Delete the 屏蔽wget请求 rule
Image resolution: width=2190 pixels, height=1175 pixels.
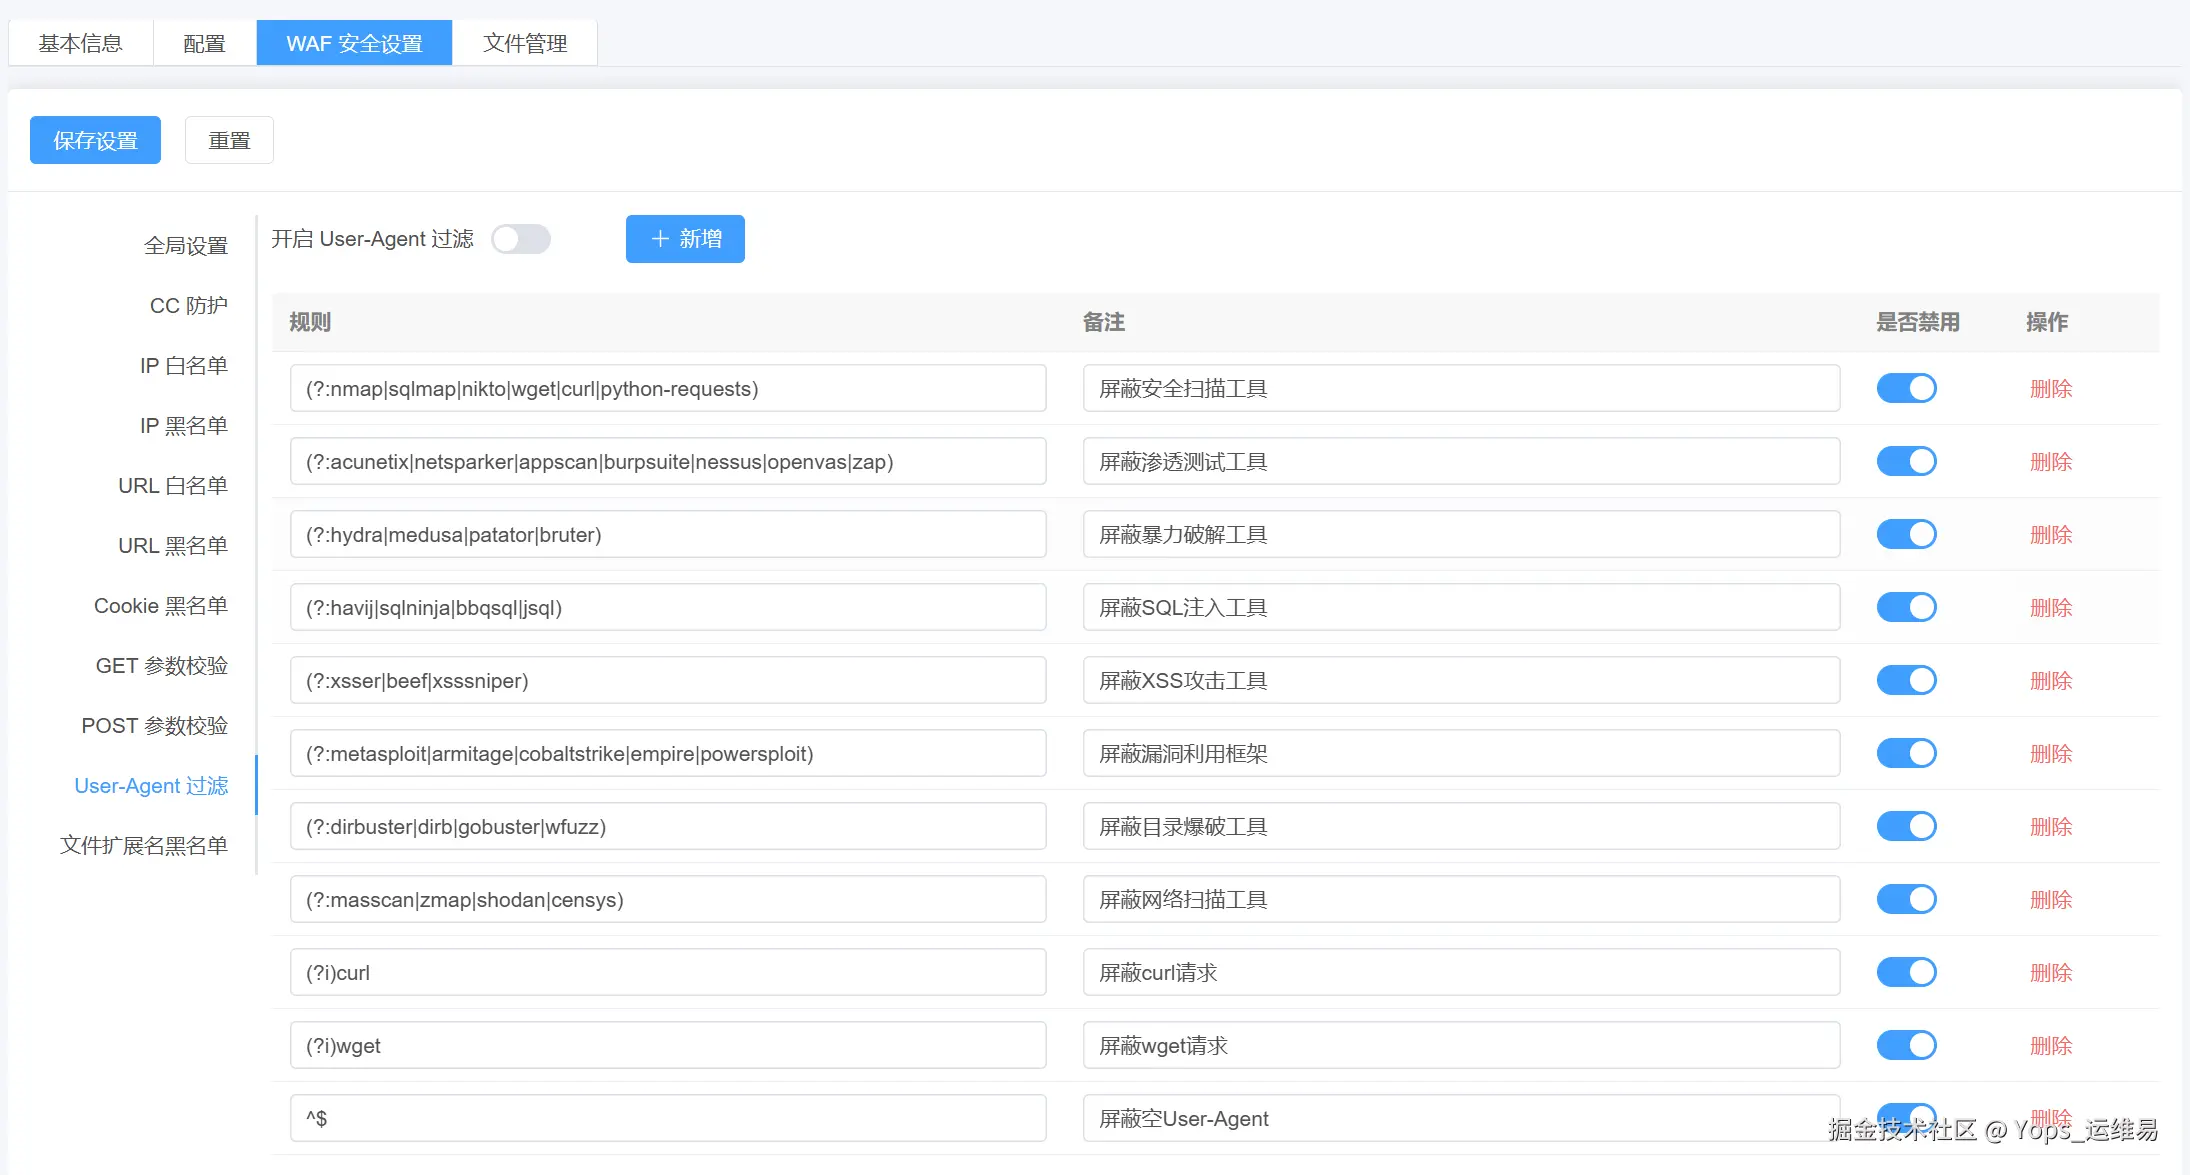coord(2050,1046)
